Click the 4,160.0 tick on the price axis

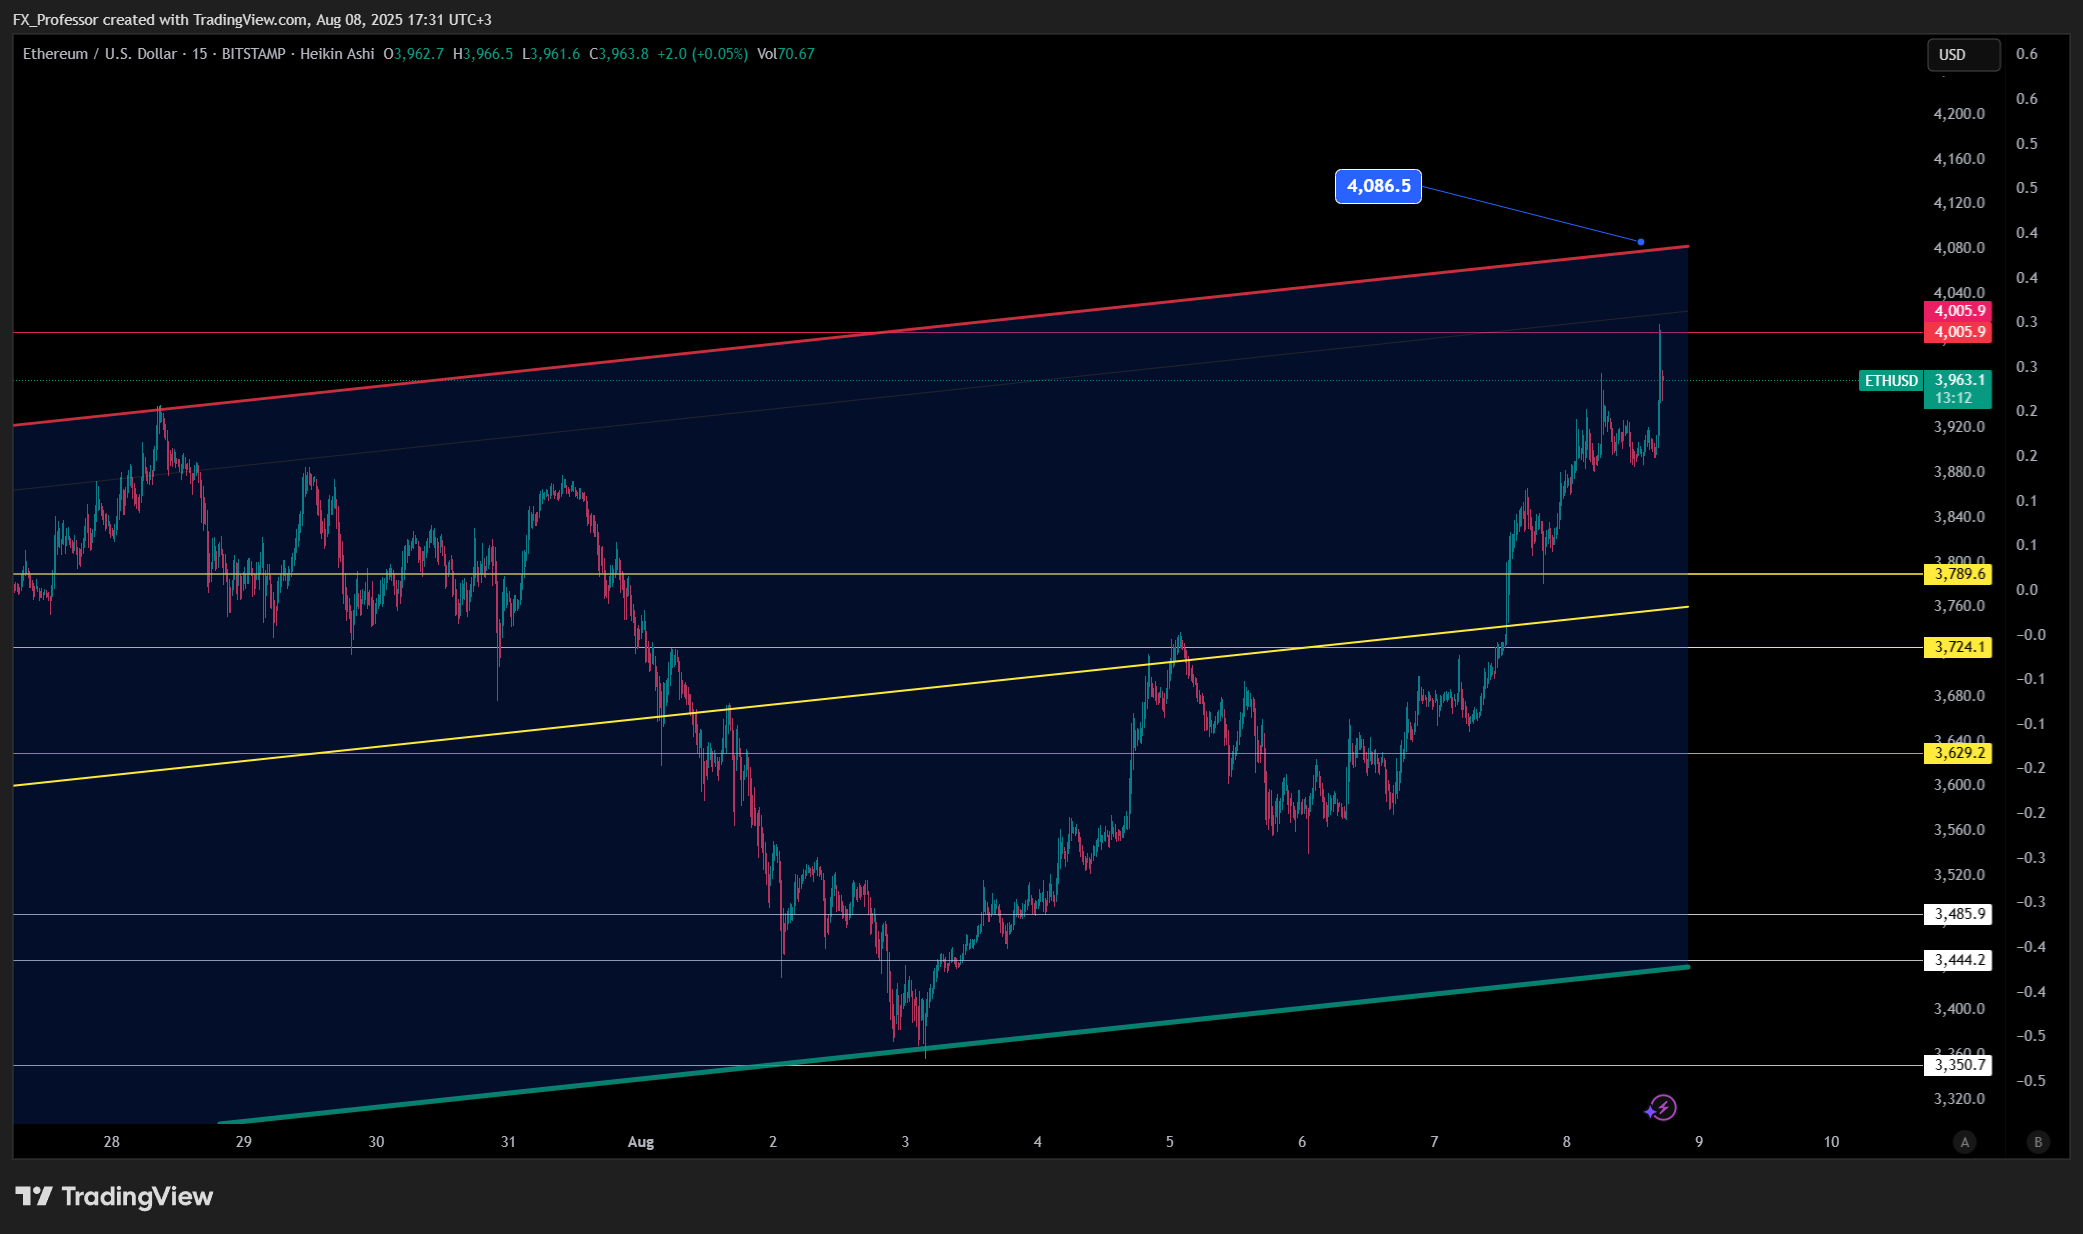(x=1959, y=159)
